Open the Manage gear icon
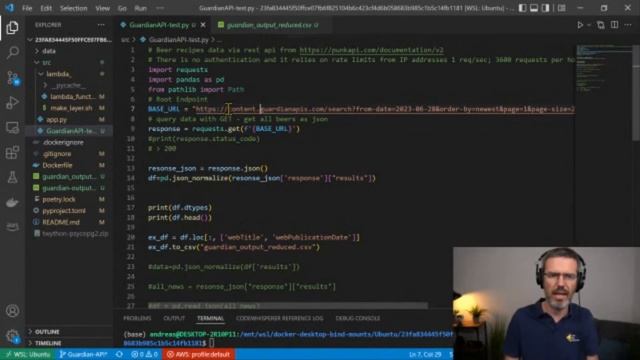 tap(13, 336)
